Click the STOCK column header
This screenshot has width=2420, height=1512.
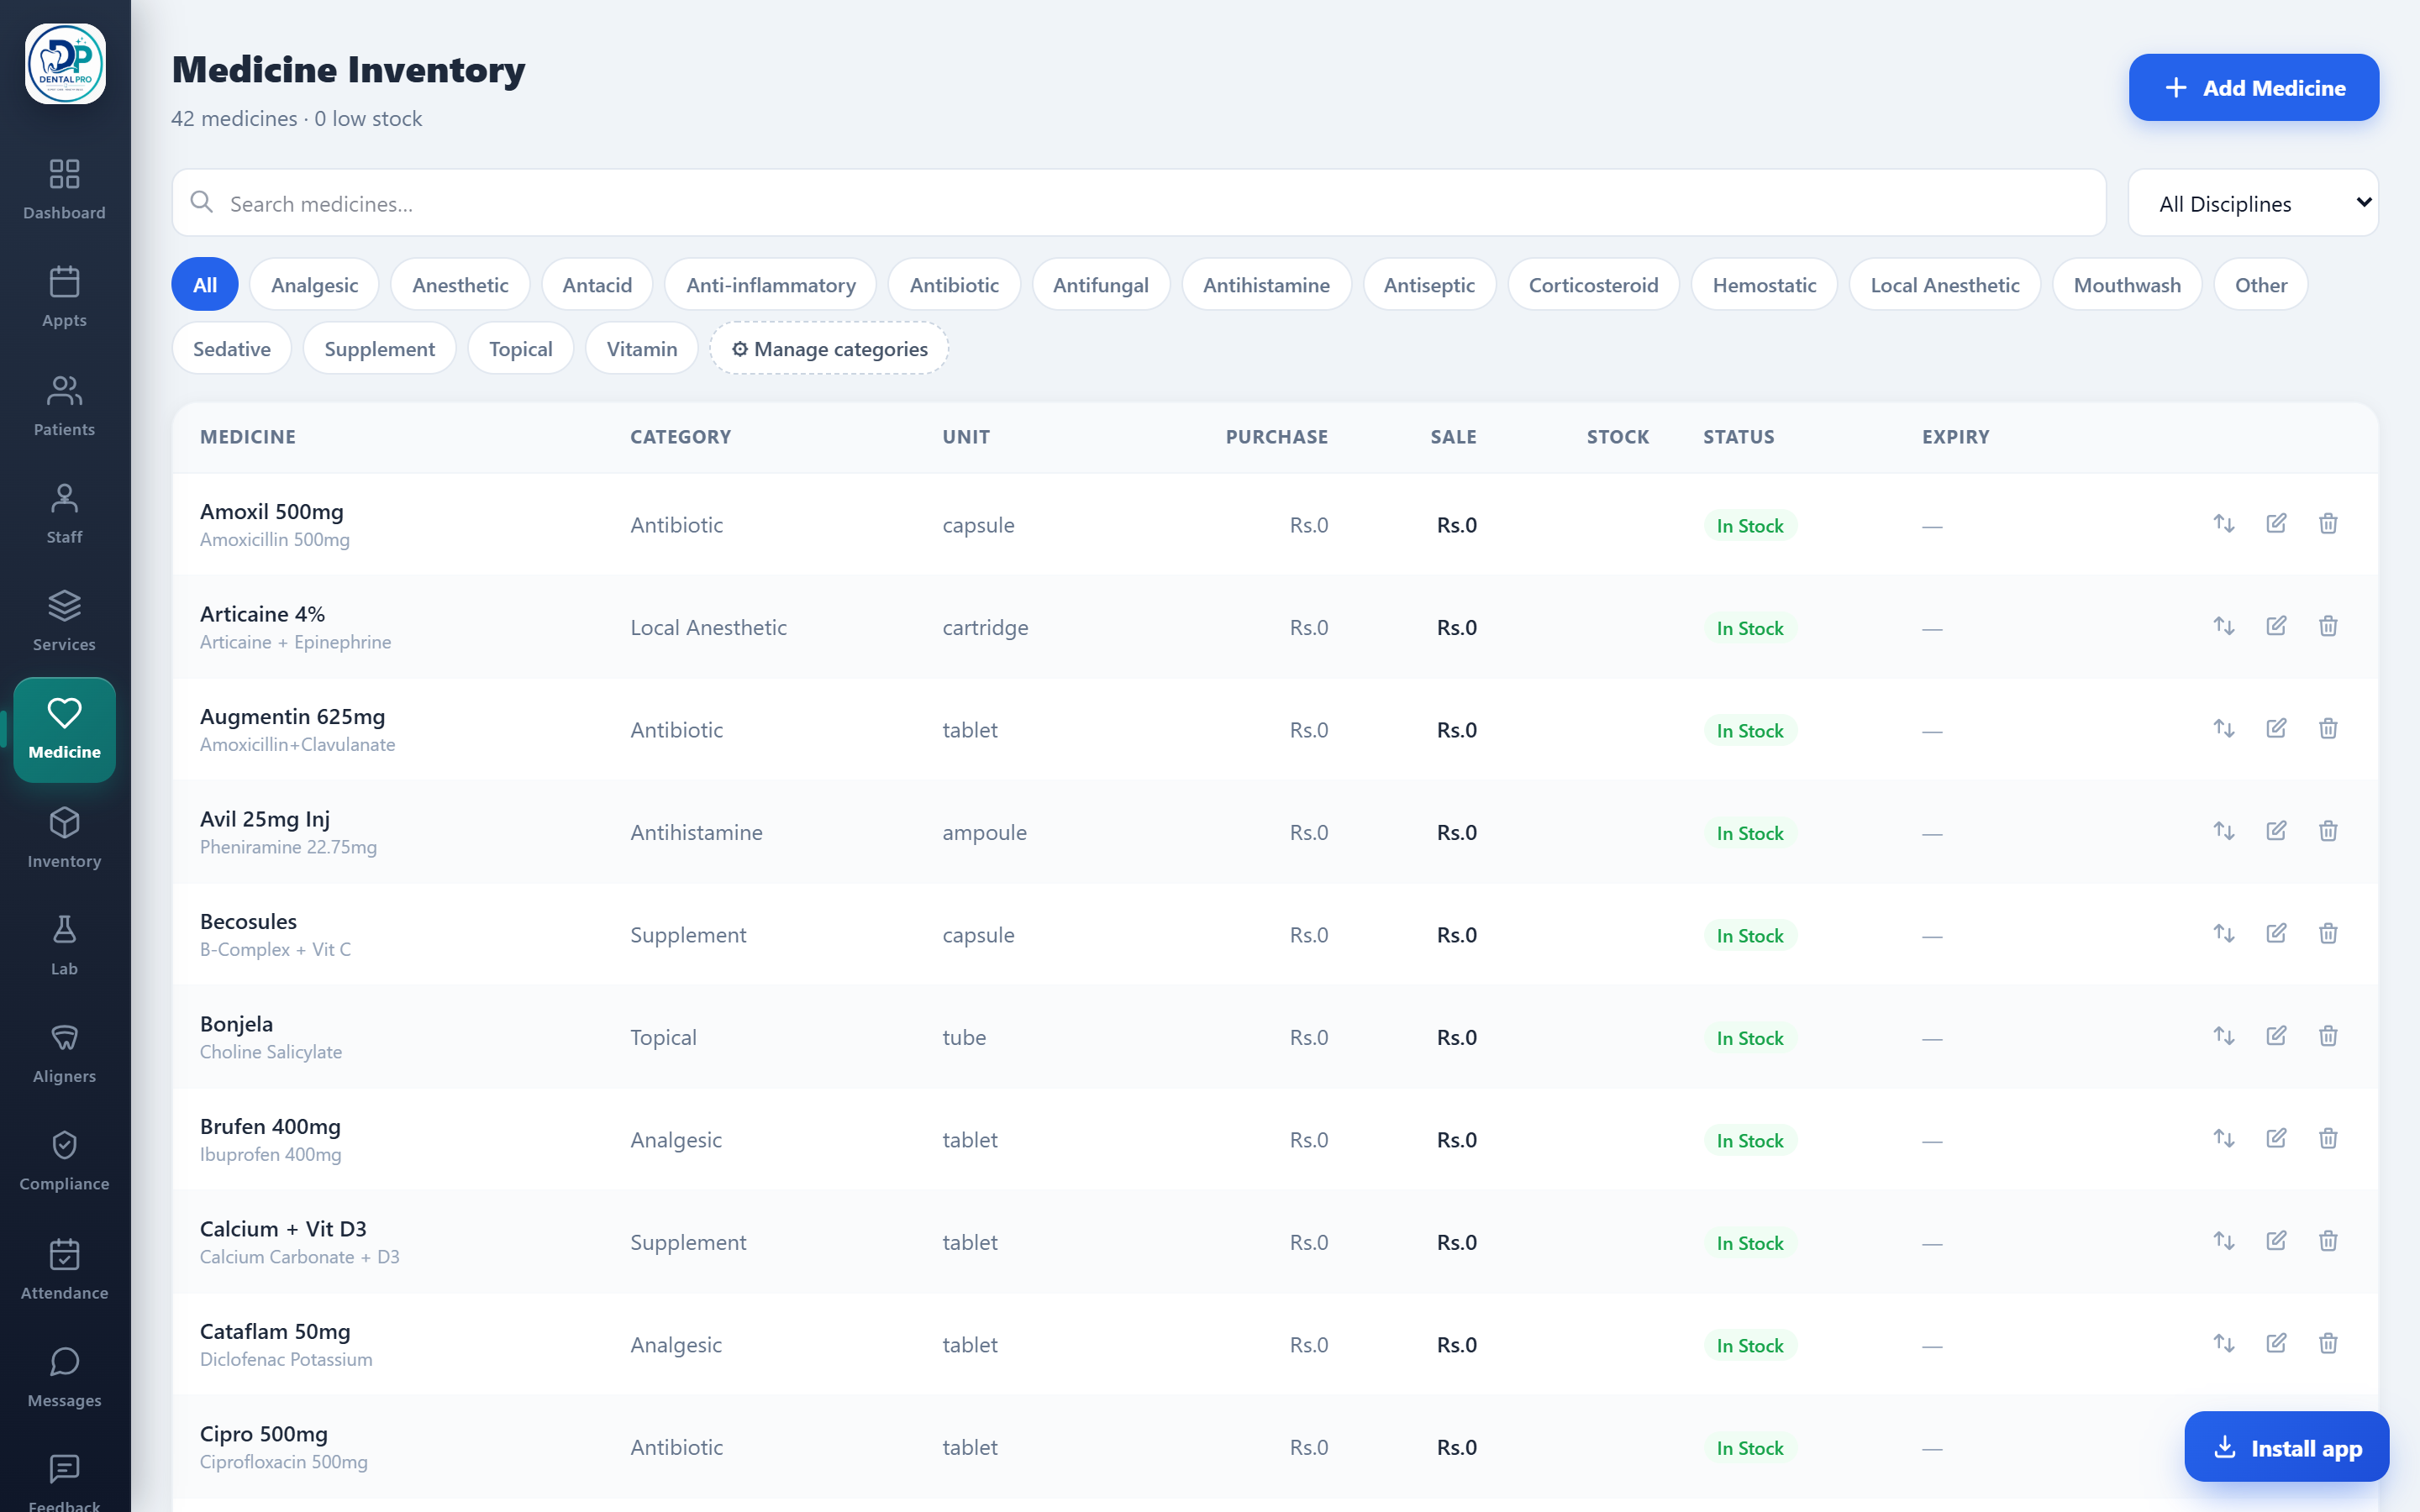pyautogui.click(x=1617, y=437)
